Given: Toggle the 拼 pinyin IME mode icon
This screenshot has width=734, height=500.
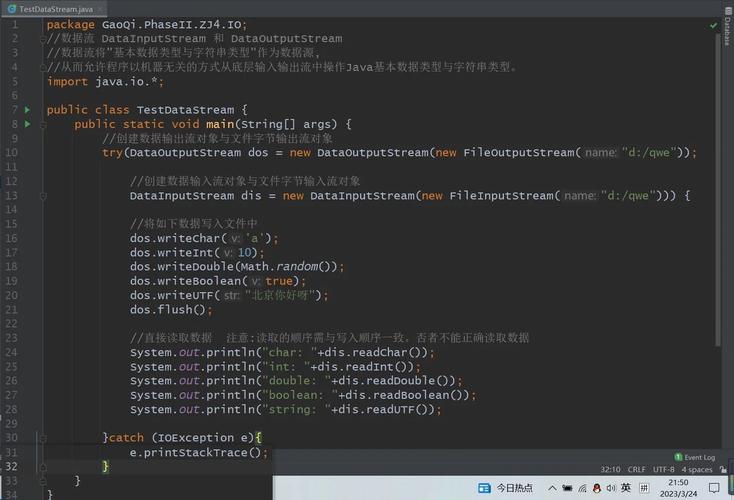Looking at the screenshot, I should 644,488.
